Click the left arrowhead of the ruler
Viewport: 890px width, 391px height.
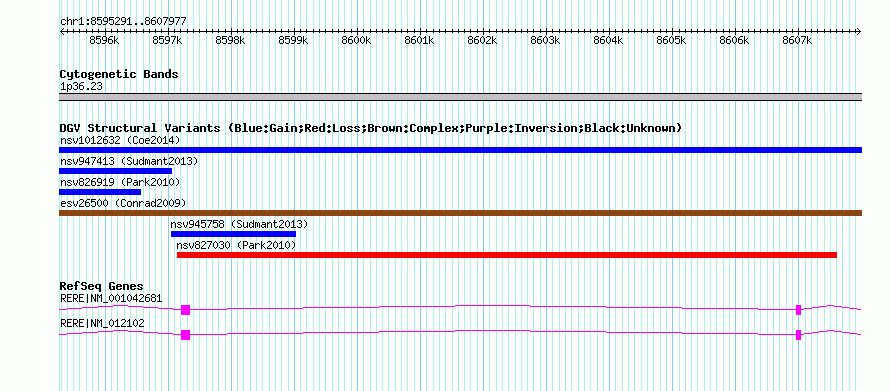[x=62, y=31]
